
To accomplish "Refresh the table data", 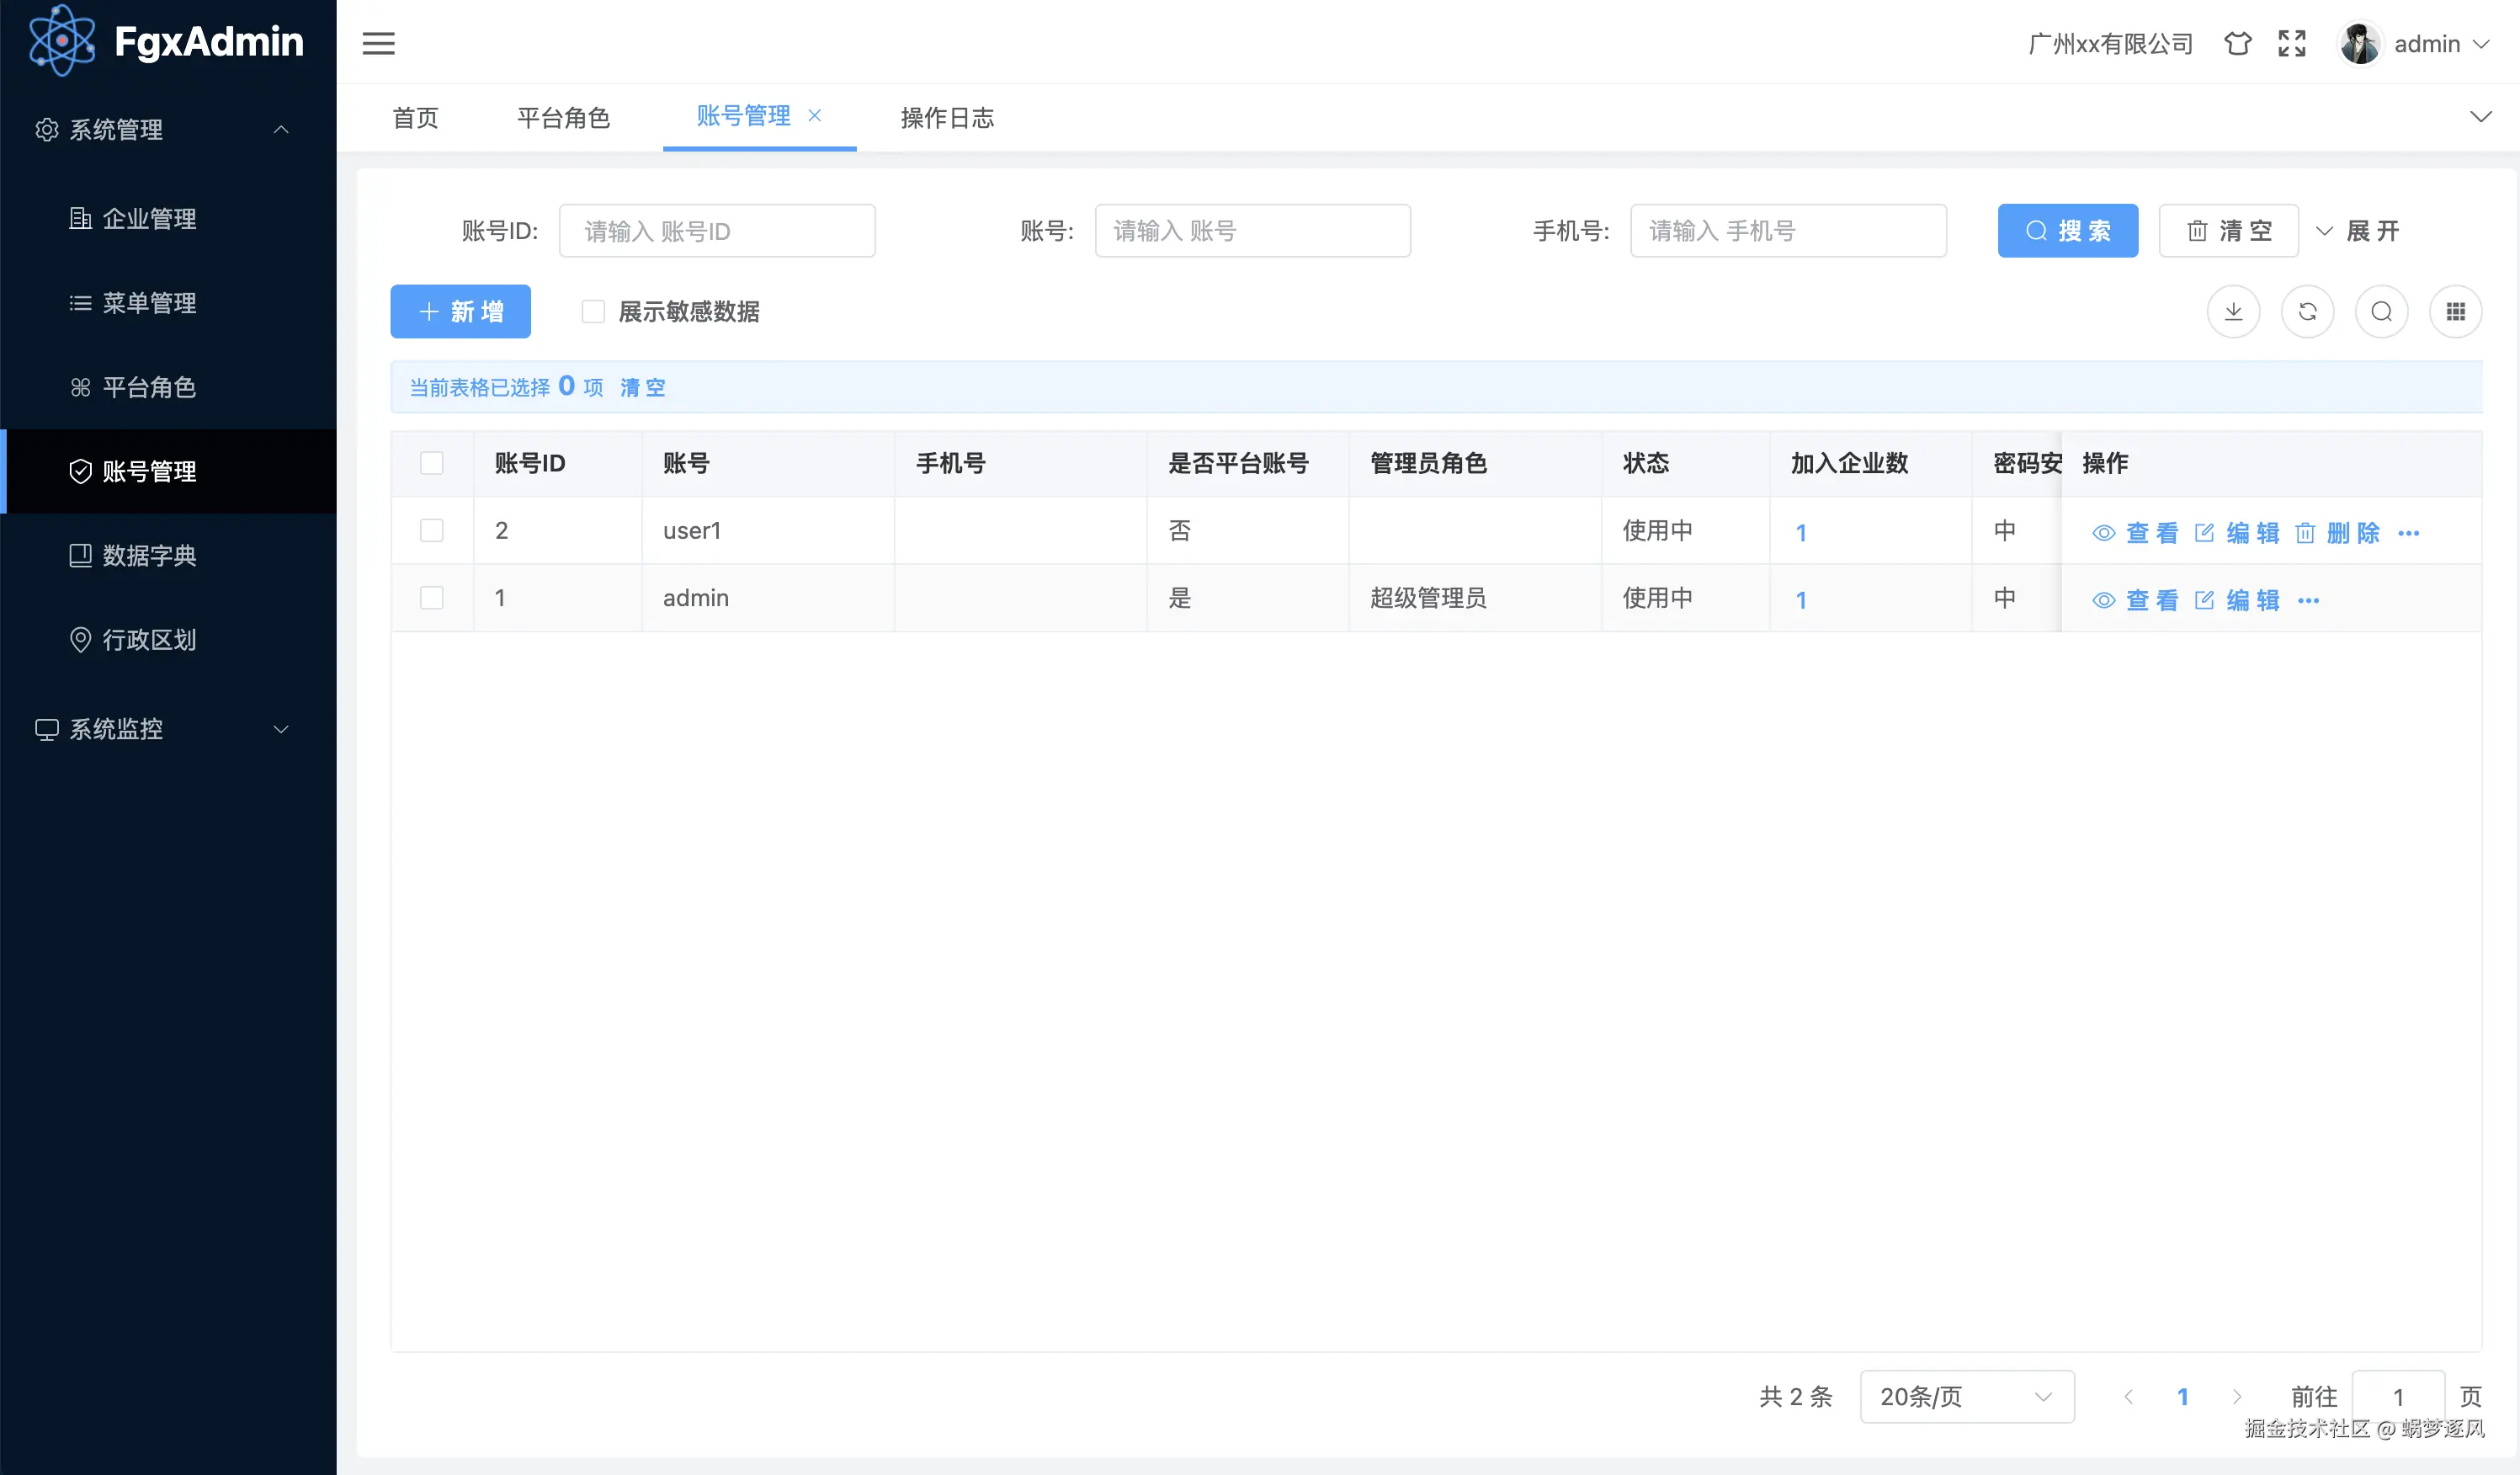I will 2308,311.
